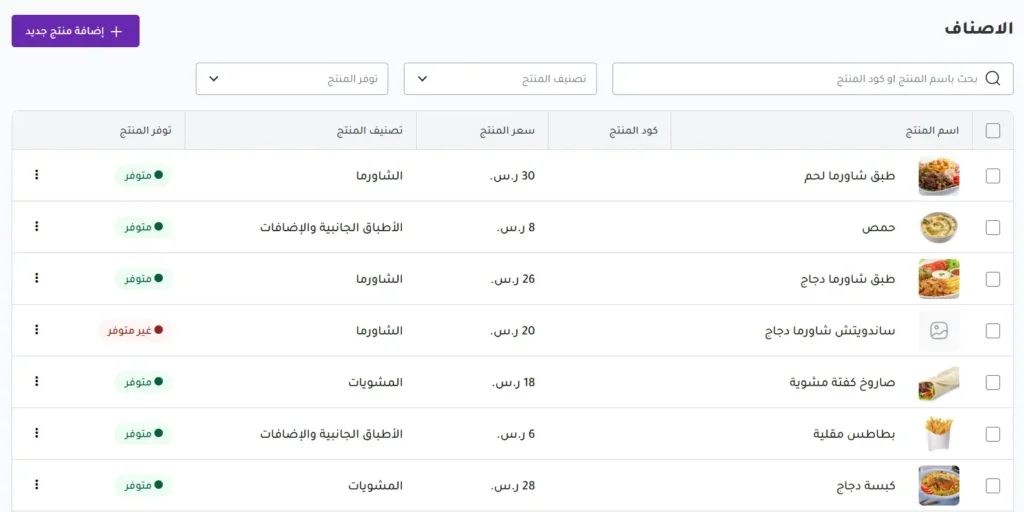This screenshot has width=1024, height=512.
Task: Tick the checkbox for حمص
Action: 993,227
